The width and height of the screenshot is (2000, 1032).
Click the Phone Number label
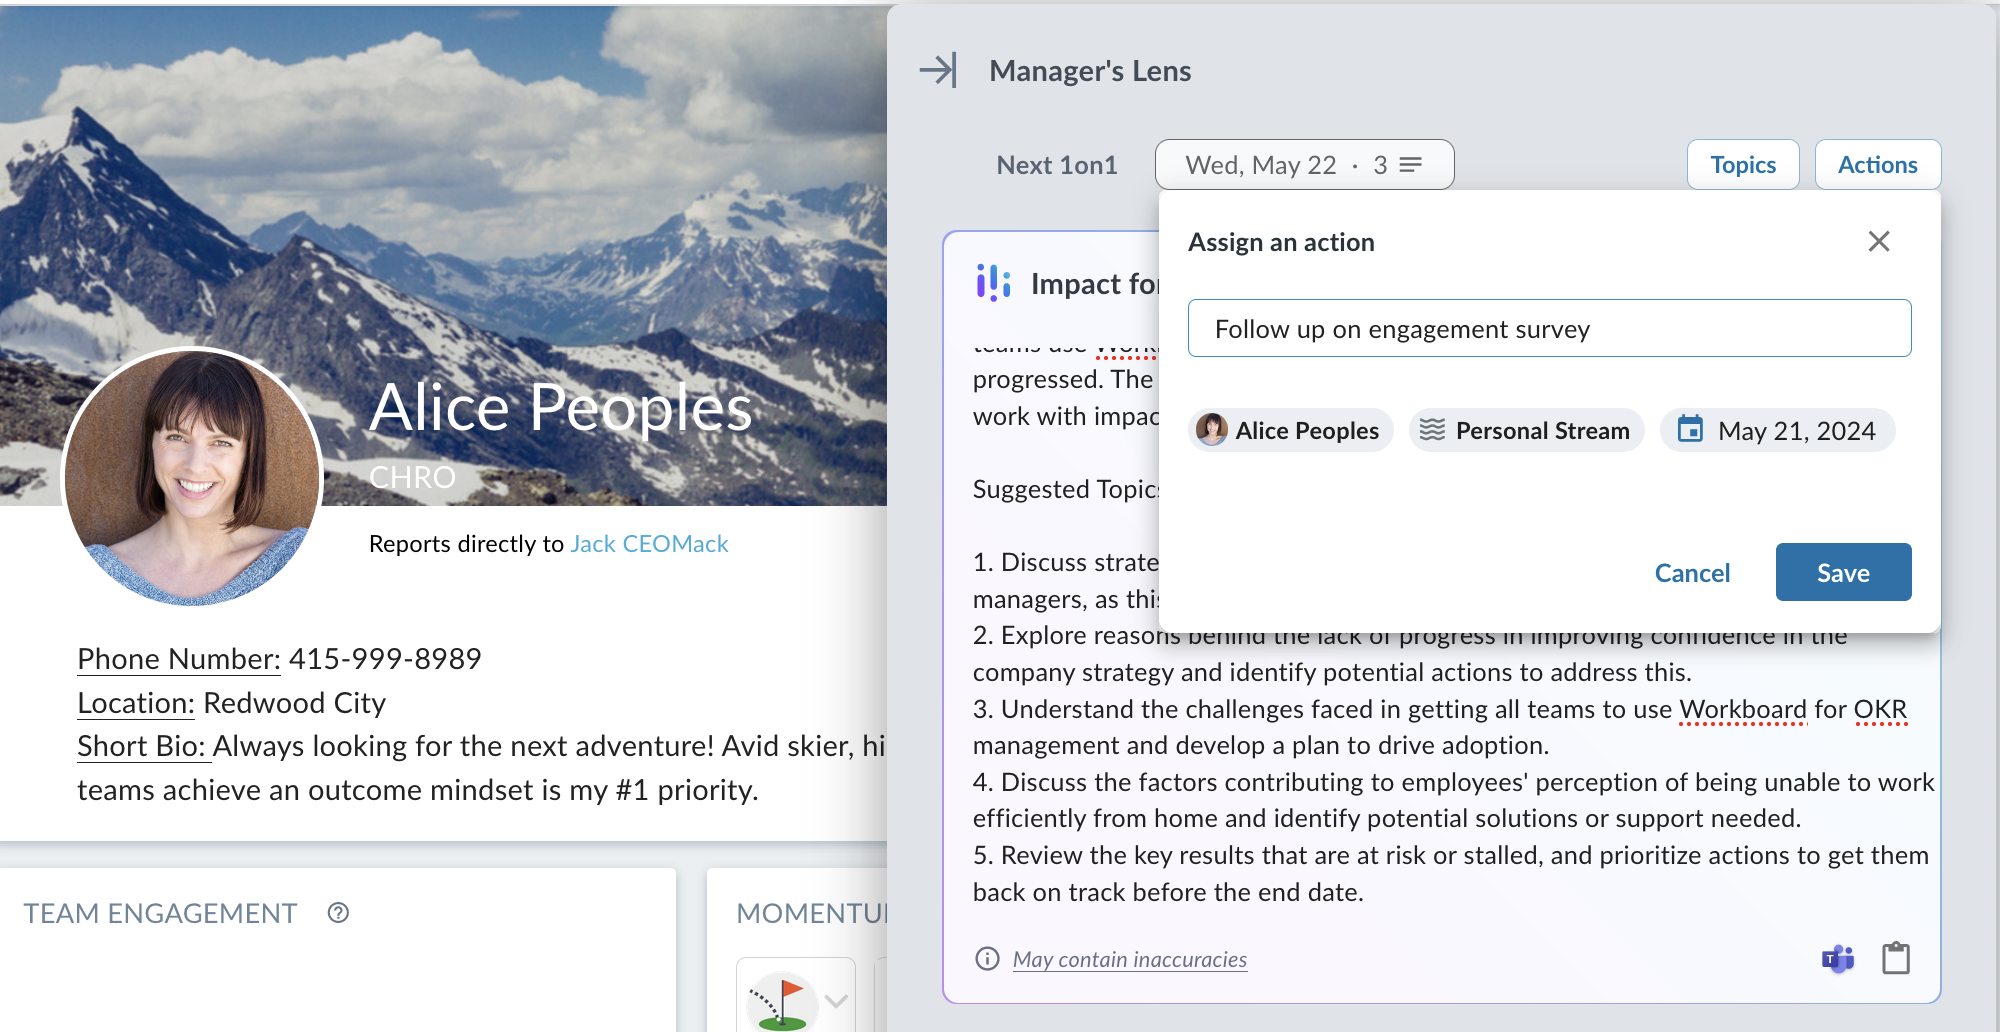[x=179, y=658]
